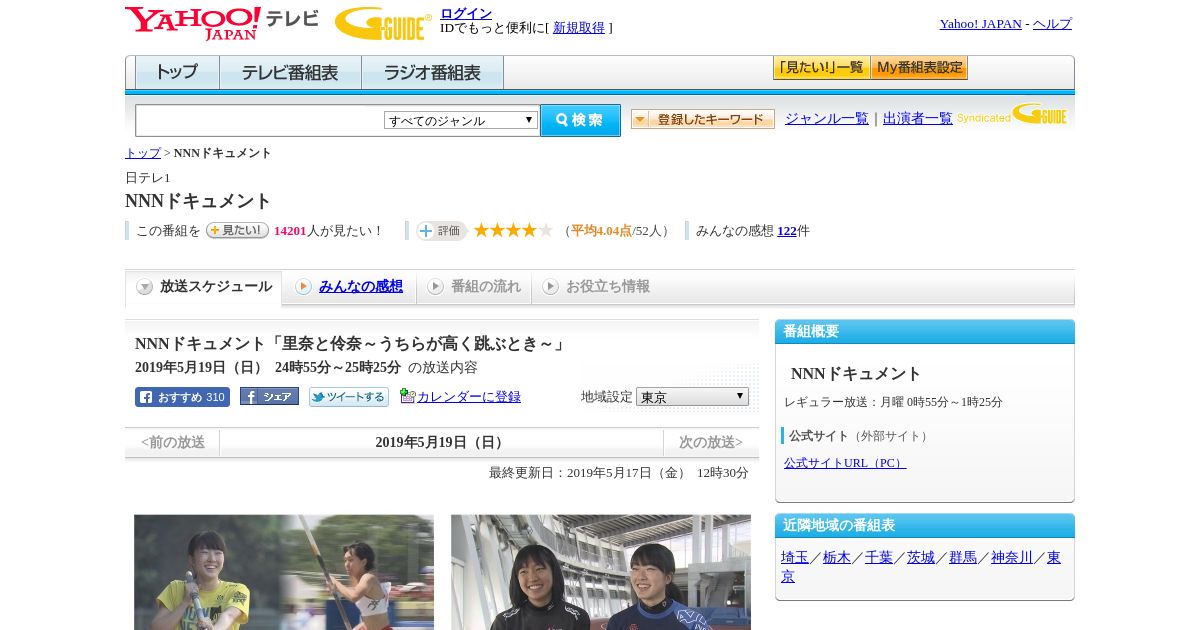Click the 新規取得 link
Image resolution: width=1200 pixels, height=630 pixels.
coord(579,28)
